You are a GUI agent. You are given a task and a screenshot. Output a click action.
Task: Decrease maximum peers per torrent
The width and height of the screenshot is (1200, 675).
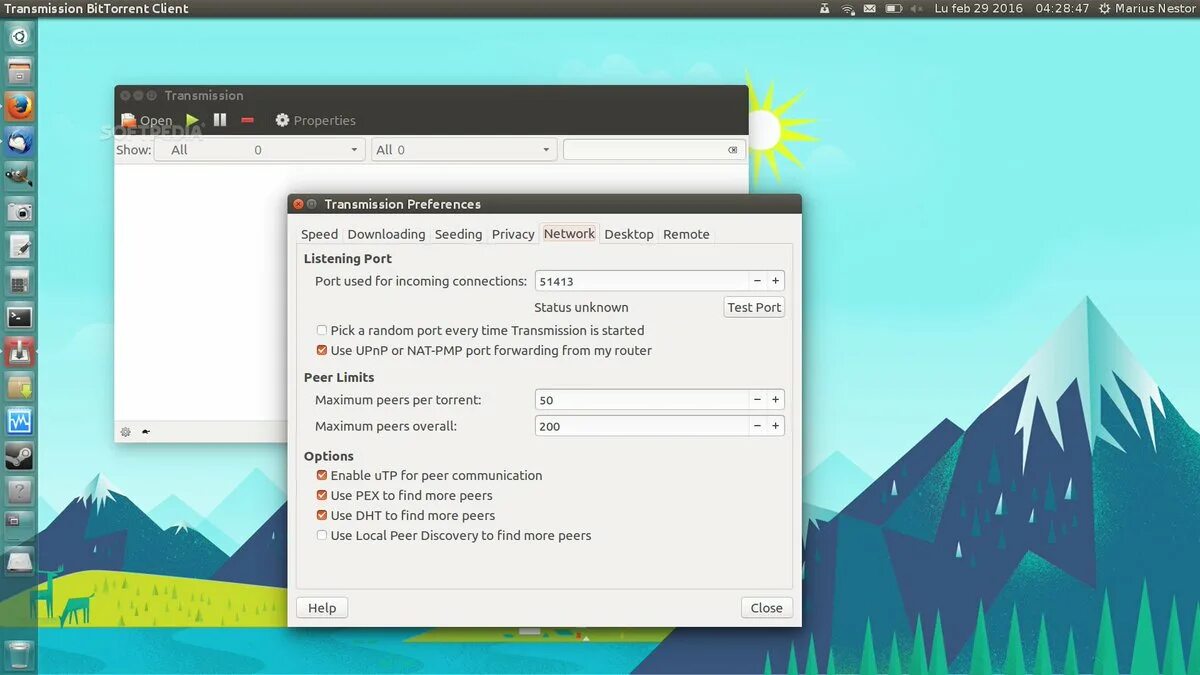tap(757, 399)
